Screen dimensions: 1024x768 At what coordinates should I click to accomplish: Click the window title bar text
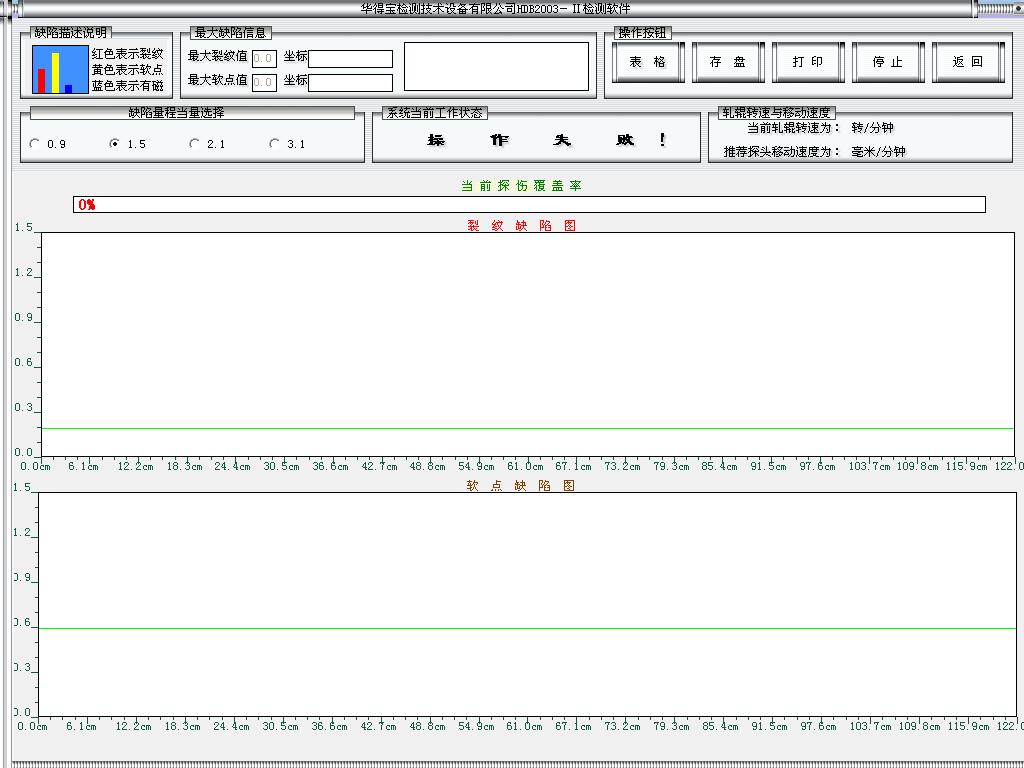tap(495, 8)
